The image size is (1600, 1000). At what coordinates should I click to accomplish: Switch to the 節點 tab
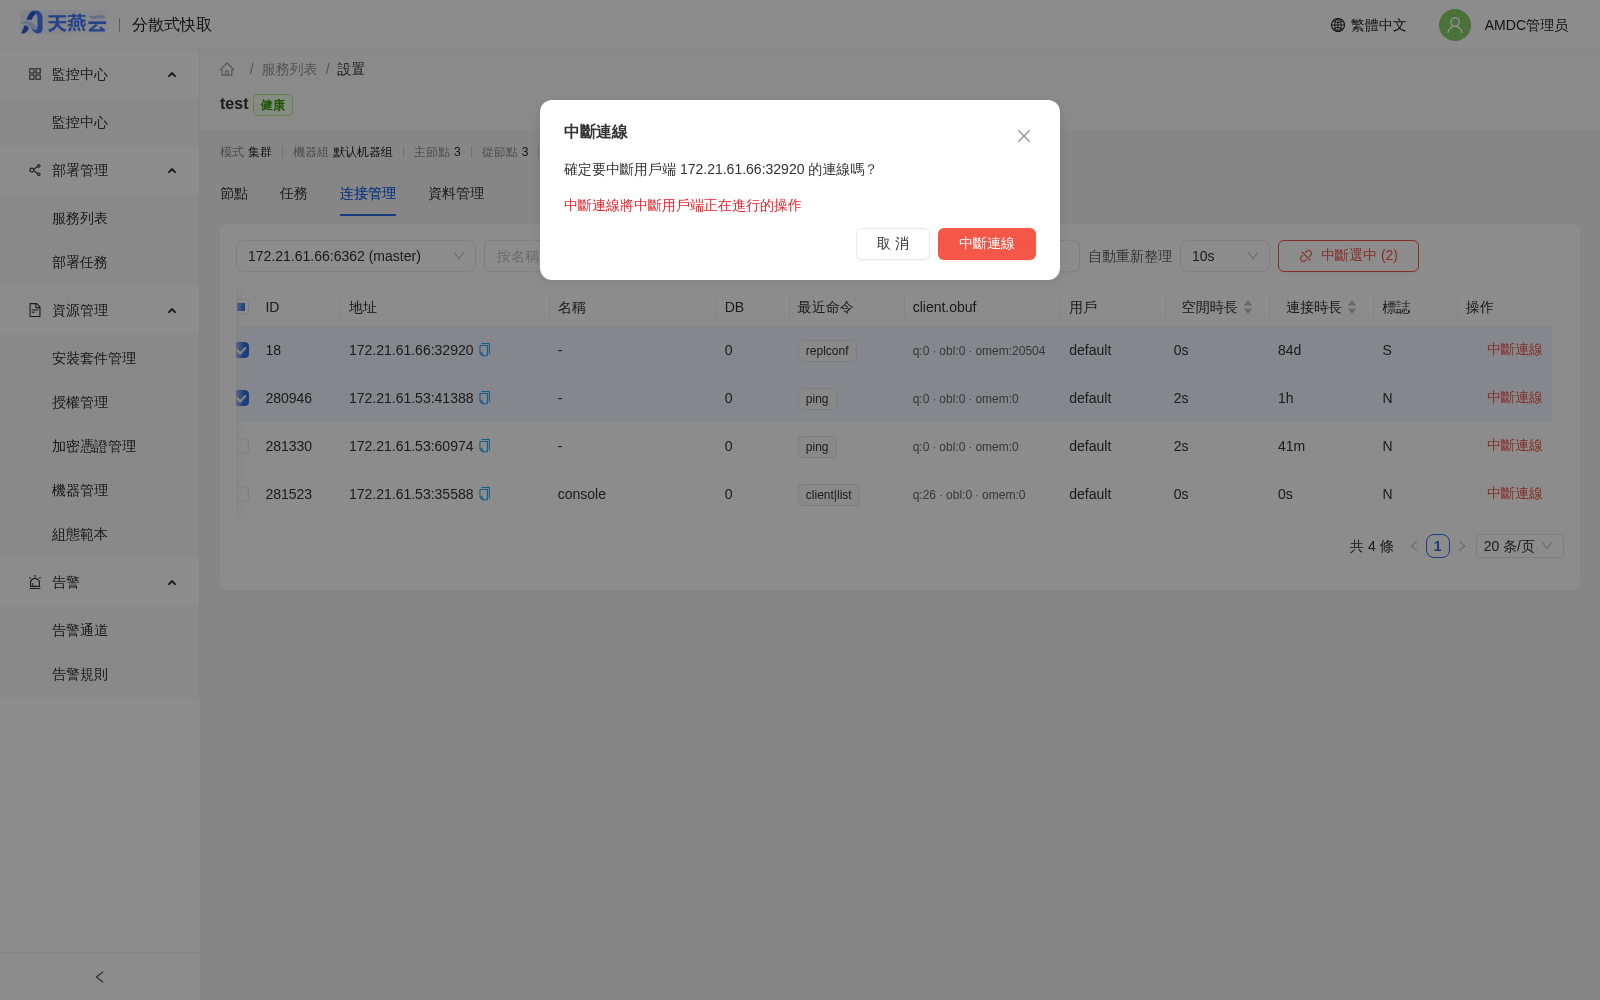(234, 194)
